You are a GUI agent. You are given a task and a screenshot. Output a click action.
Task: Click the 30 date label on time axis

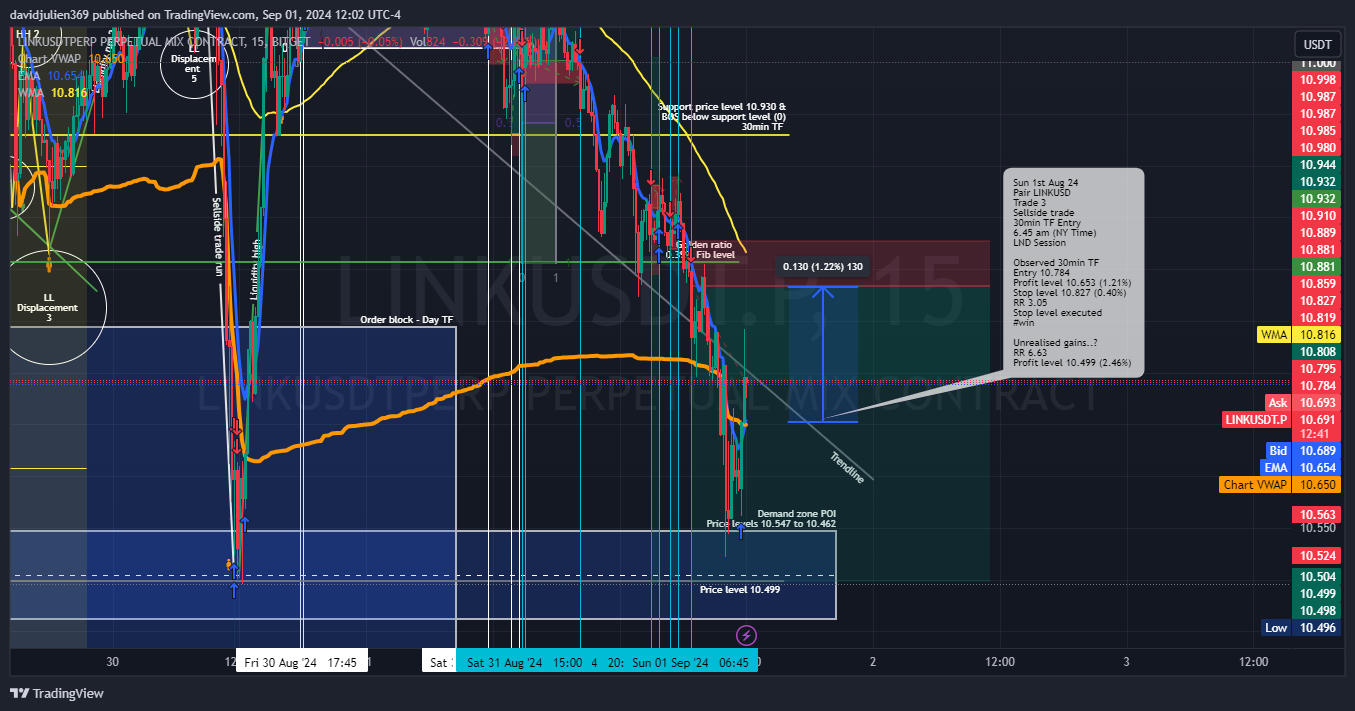pos(113,662)
